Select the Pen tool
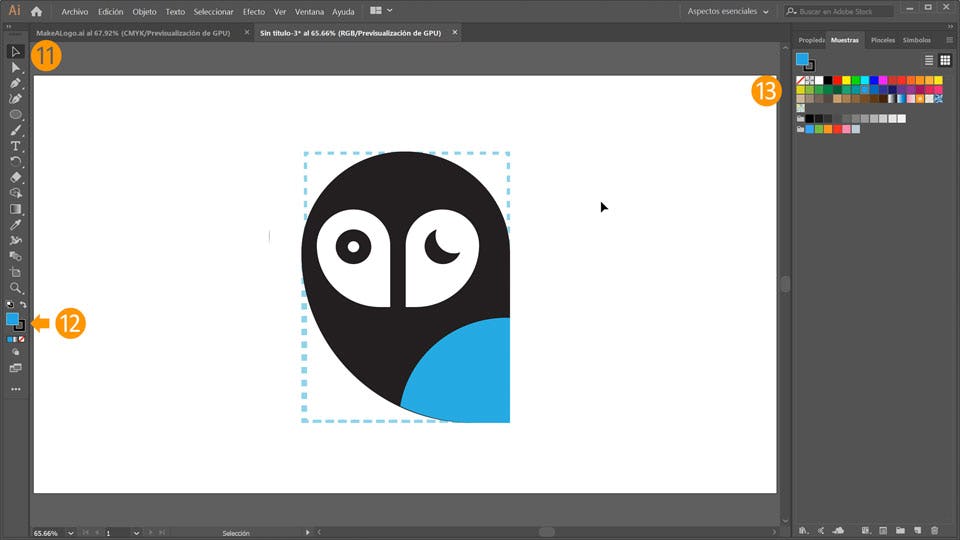The width and height of the screenshot is (960, 540). pos(16,83)
